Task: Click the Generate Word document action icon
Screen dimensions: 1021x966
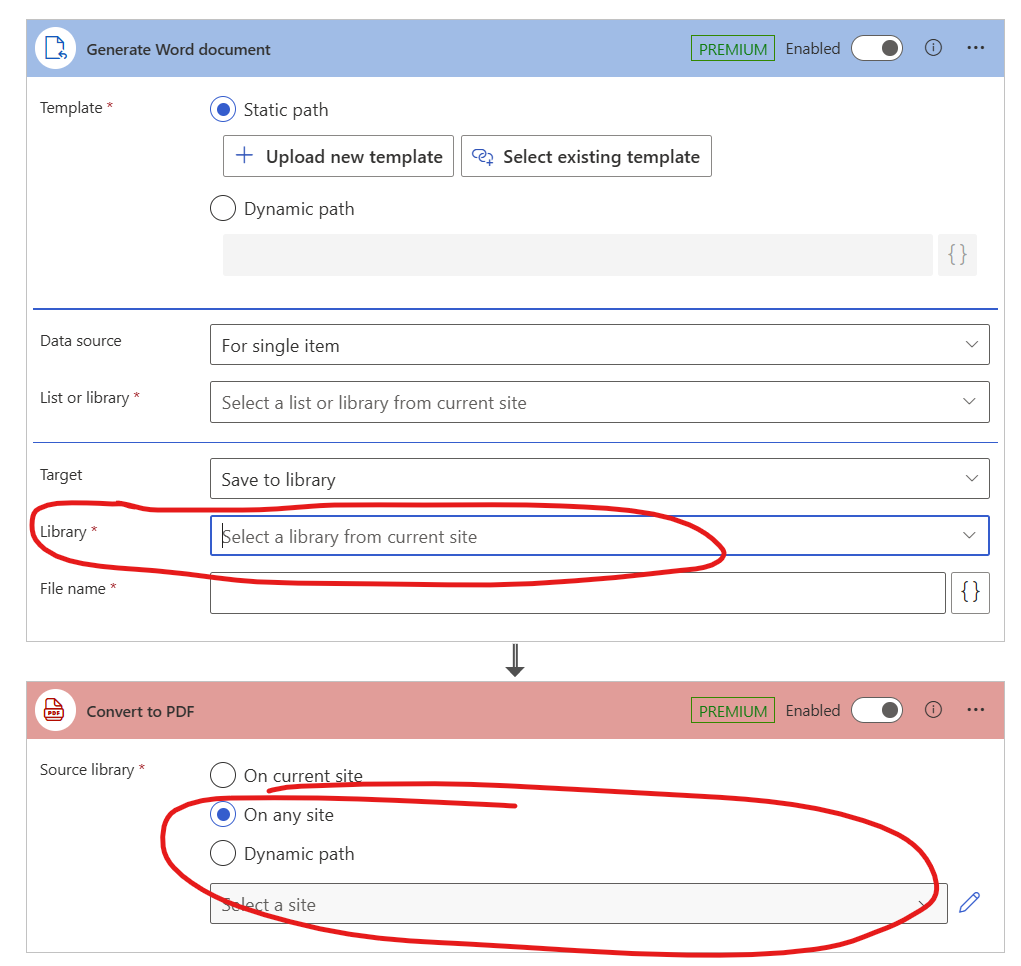Action: point(56,49)
